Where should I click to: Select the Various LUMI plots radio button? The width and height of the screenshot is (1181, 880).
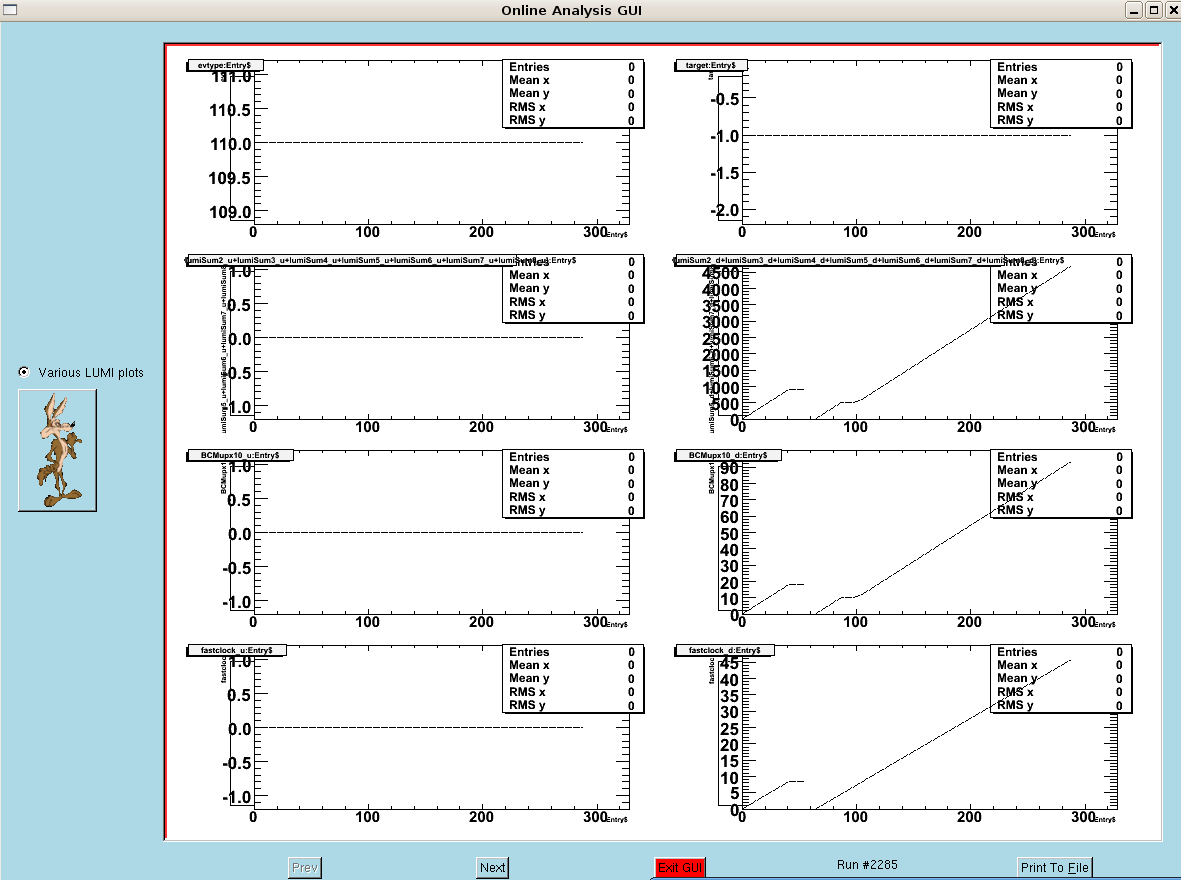[x=24, y=372]
